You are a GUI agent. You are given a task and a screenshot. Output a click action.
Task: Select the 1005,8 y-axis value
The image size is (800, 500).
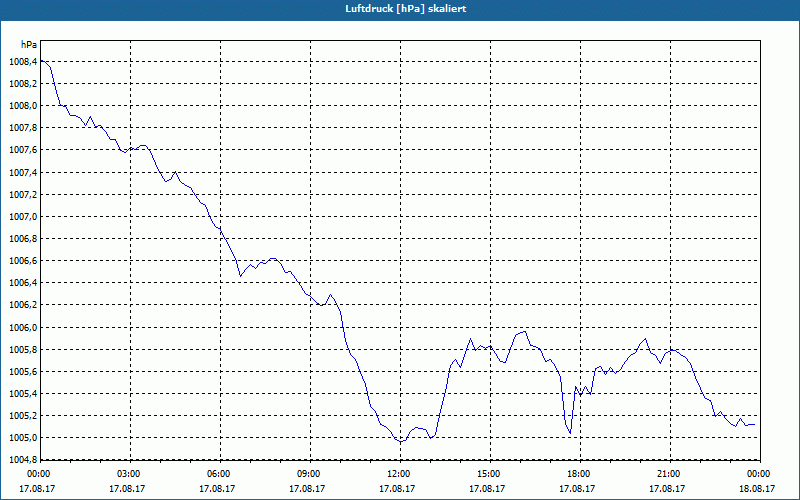(x=23, y=349)
